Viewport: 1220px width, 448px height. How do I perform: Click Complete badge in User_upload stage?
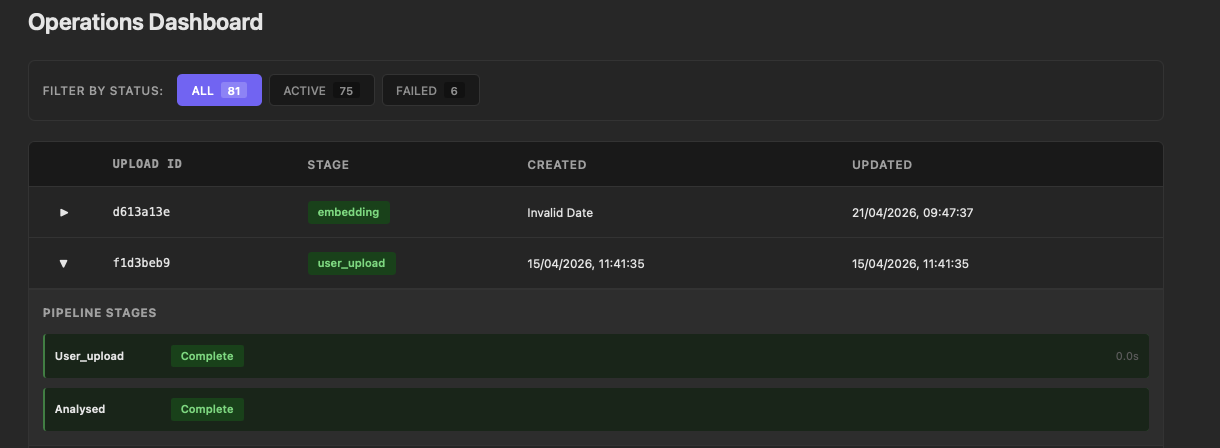(x=207, y=356)
